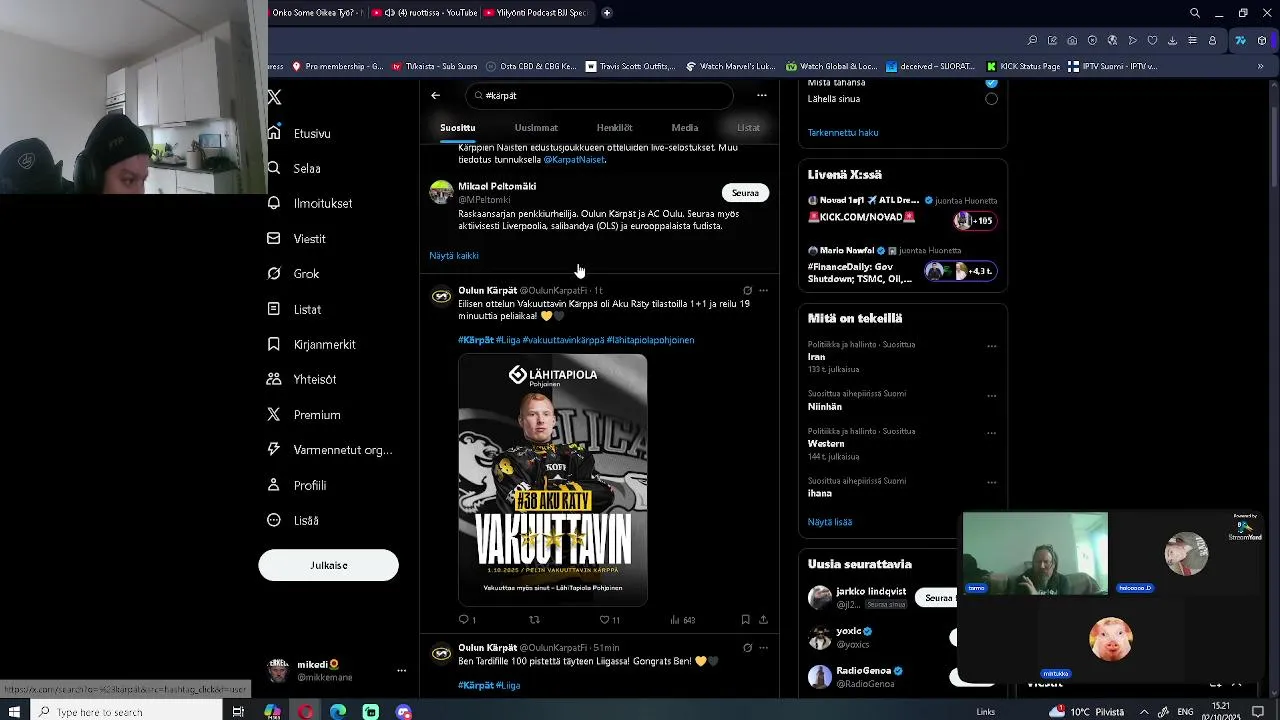Click Grok icon on the 1t Kärpät post

(747, 291)
